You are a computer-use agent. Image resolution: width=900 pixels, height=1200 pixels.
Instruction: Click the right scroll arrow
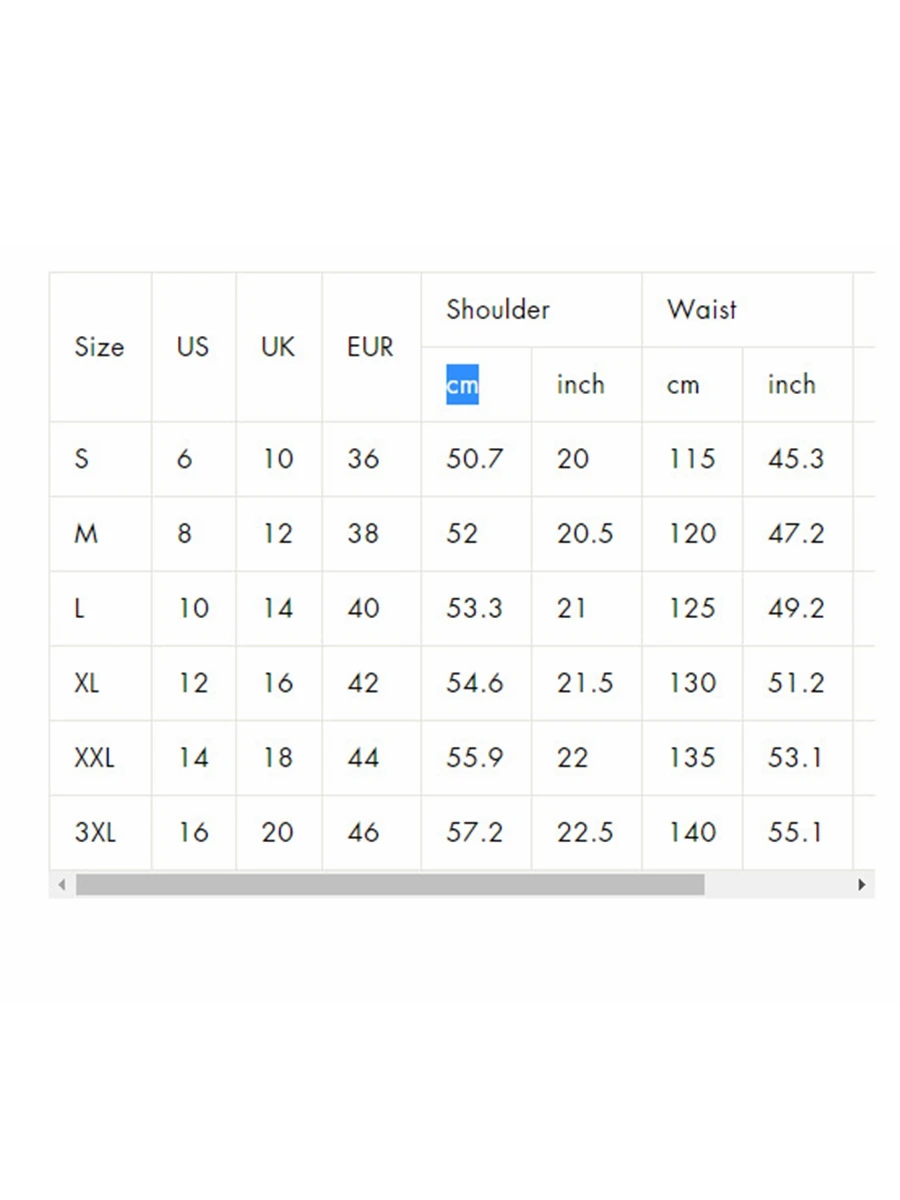tap(863, 884)
